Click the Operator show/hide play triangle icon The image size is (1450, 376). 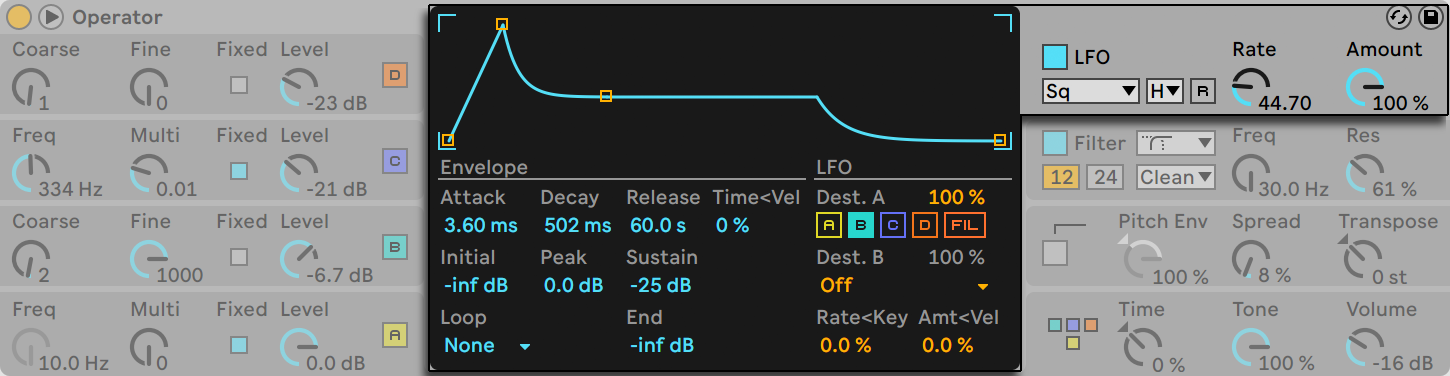pos(51,17)
